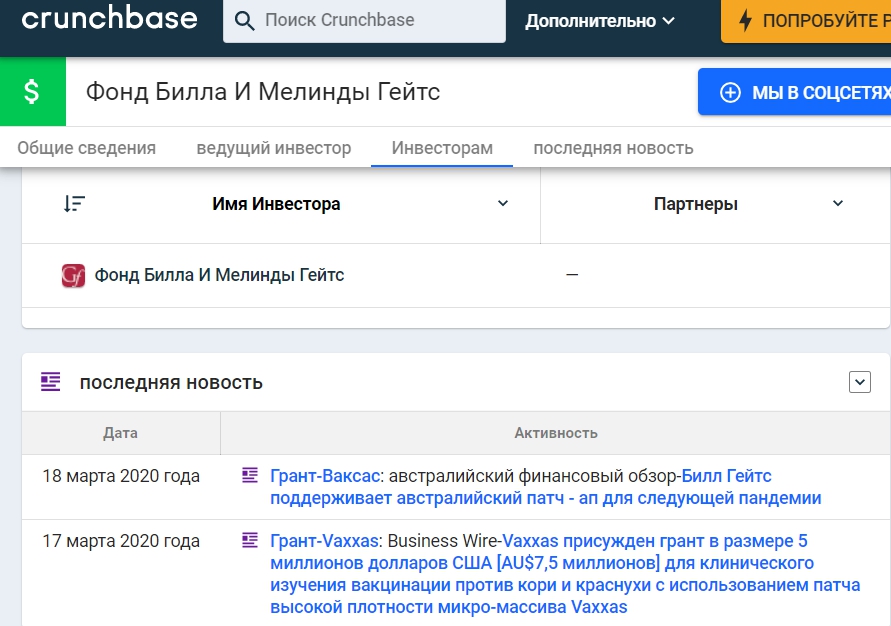The image size is (891, 626).
Task: Open the последняя новость tab
Action: [613, 148]
